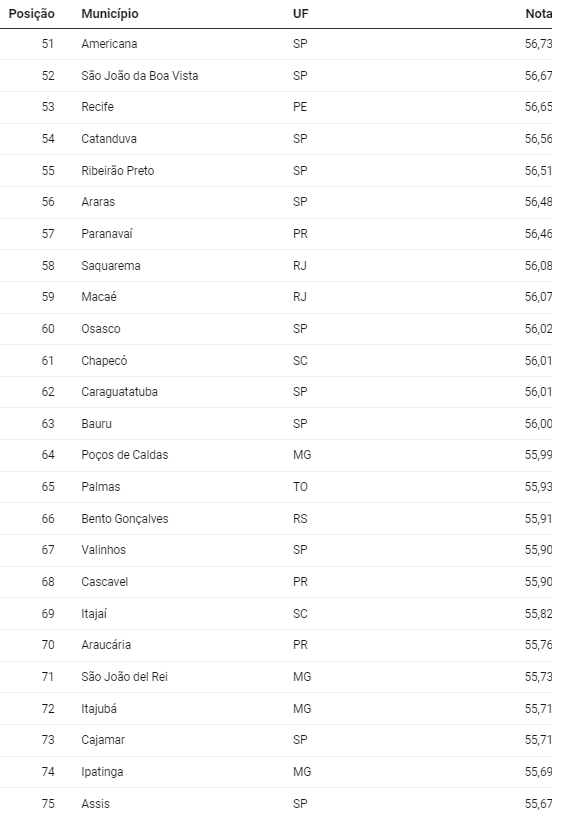Viewport: 570px width, 819px height.
Task: Click São João del Rei cell
Action: coord(124,677)
